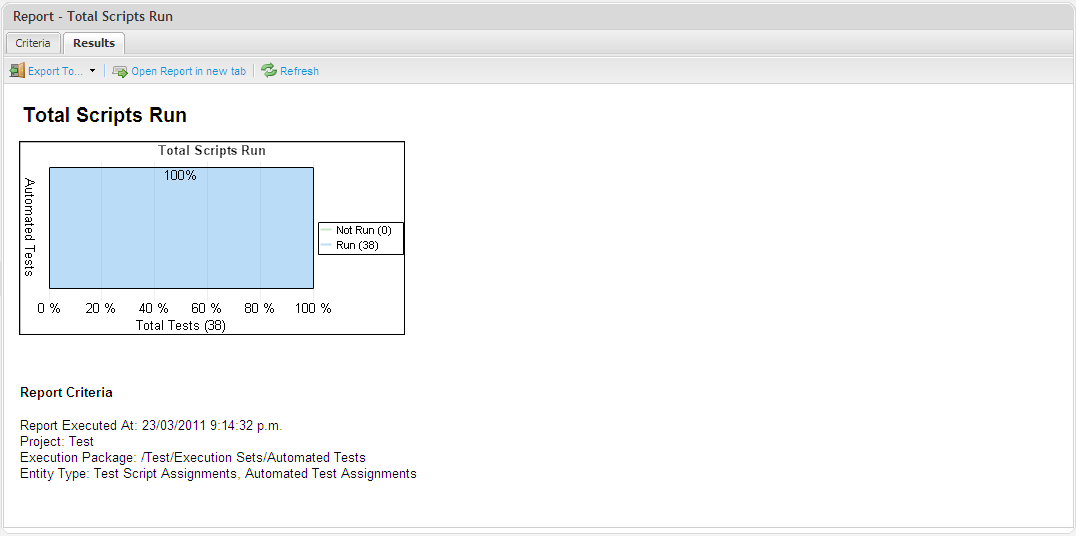
Task: Click the Automated Tests vertical axis label
Action: point(30,227)
